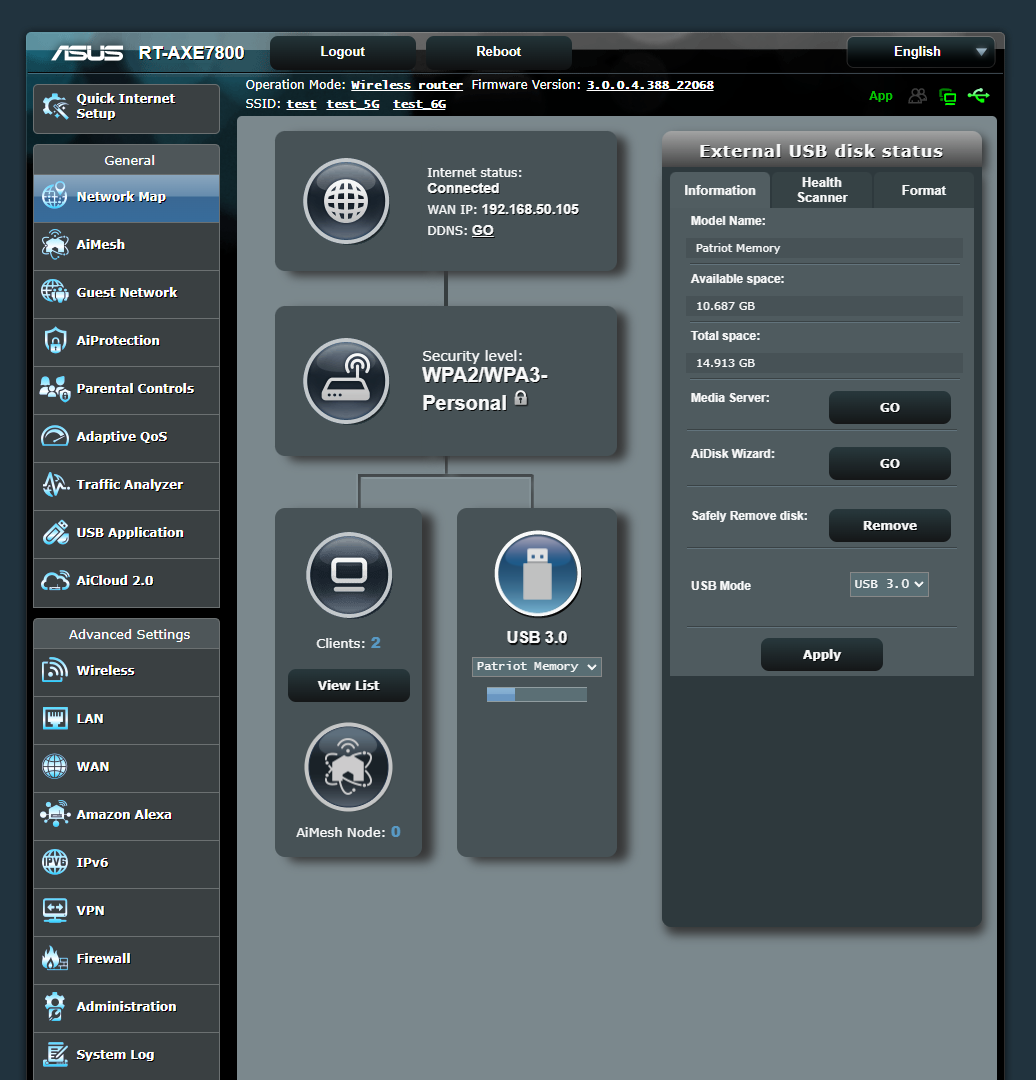The height and width of the screenshot is (1080, 1036).
Task: Click the Firewall flame icon
Action: [55, 958]
